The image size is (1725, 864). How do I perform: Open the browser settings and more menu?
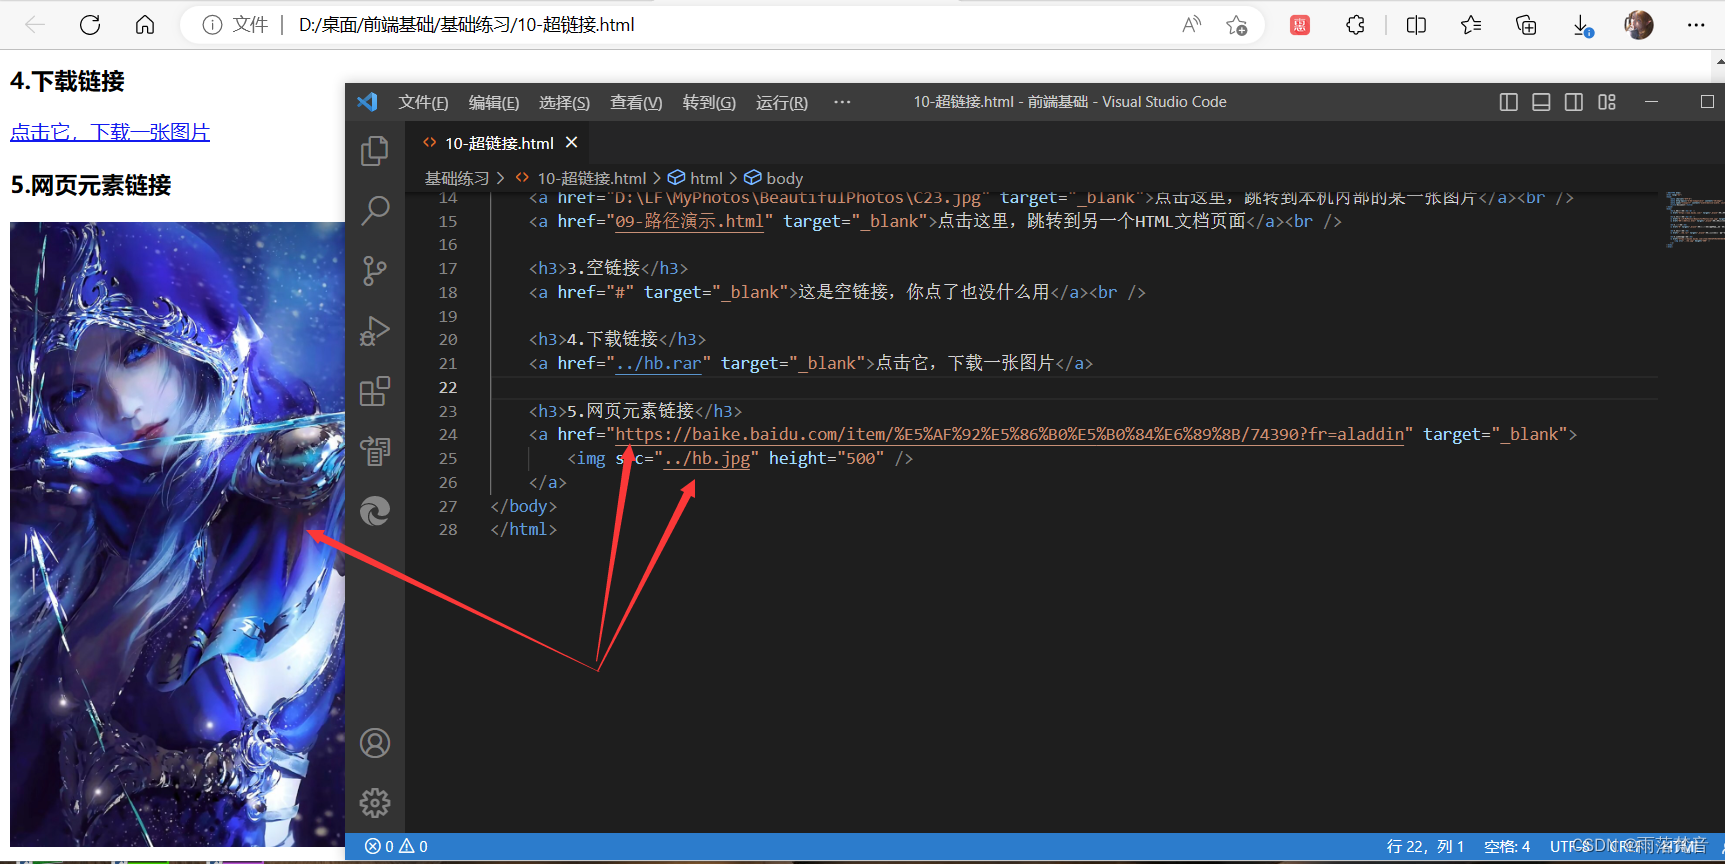pyautogui.click(x=1696, y=25)
